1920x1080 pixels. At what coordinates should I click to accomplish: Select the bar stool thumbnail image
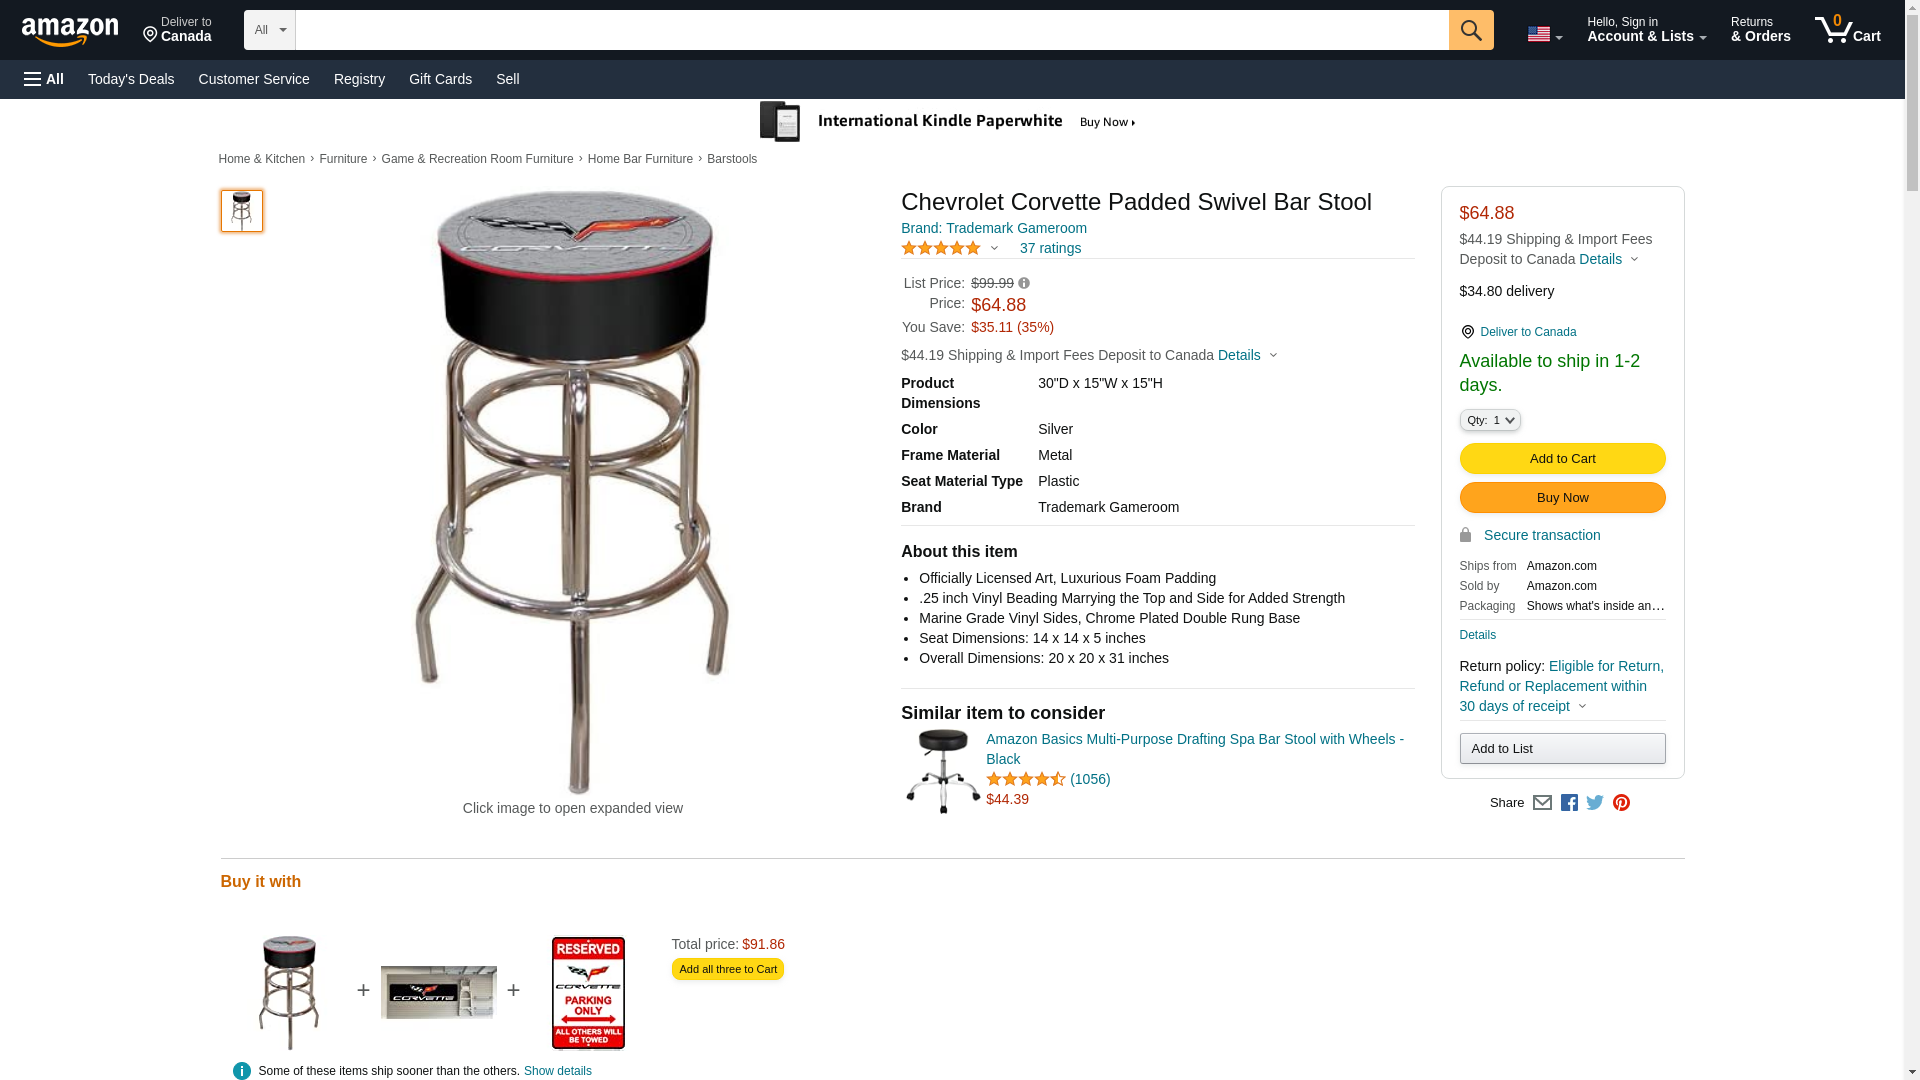(242, 212)
